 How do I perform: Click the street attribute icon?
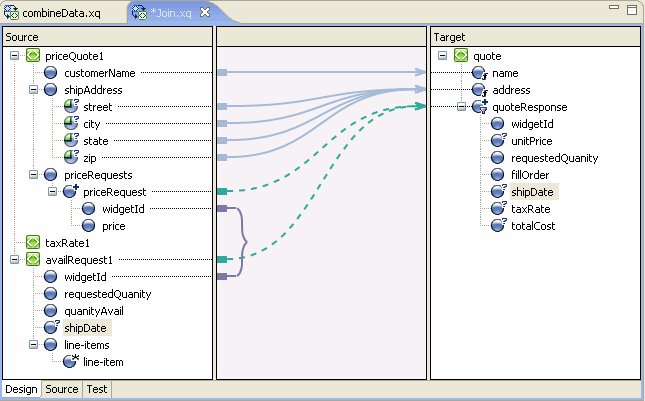pyautogui.click(x=70, y=107)
